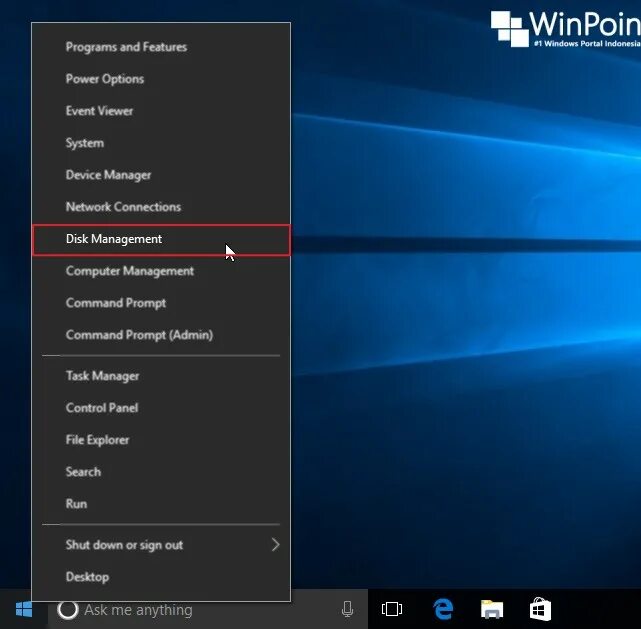Viewport: 641px width, 629px height.
Task: Open Control Panel
Action: click(x=161, y=407)
